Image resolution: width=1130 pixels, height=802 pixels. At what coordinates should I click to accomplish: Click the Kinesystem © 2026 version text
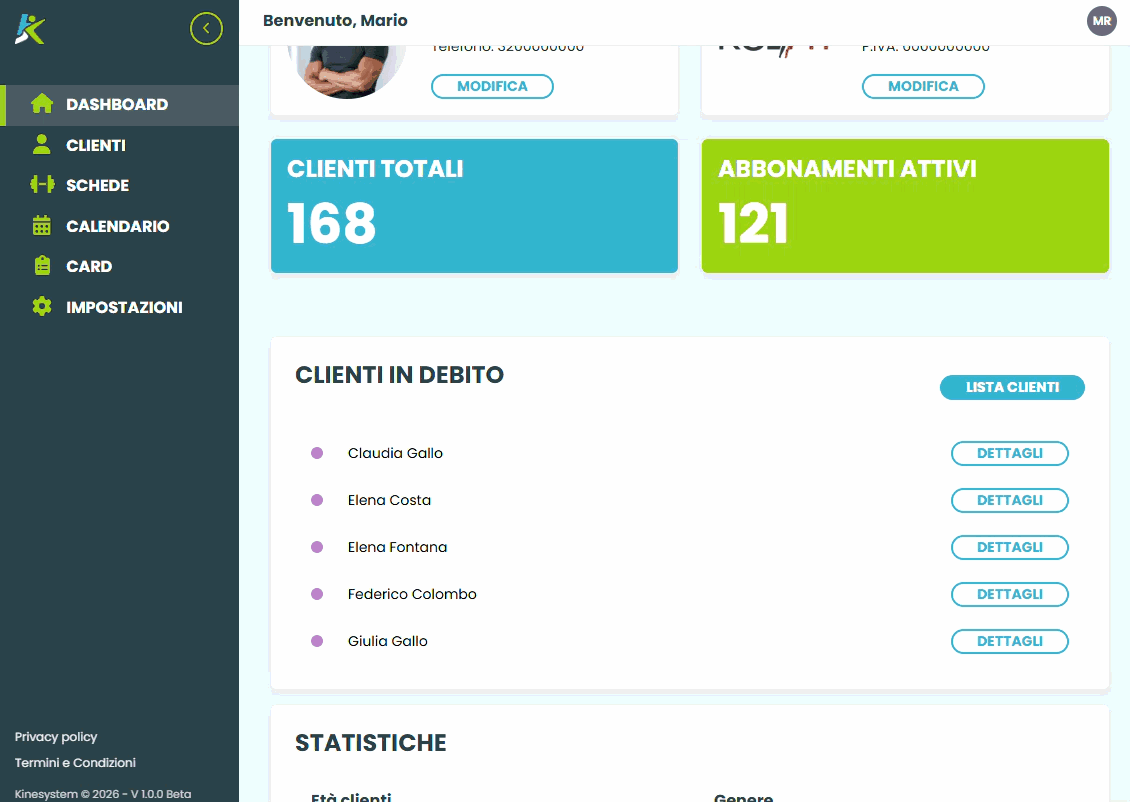tap(103, 793)
